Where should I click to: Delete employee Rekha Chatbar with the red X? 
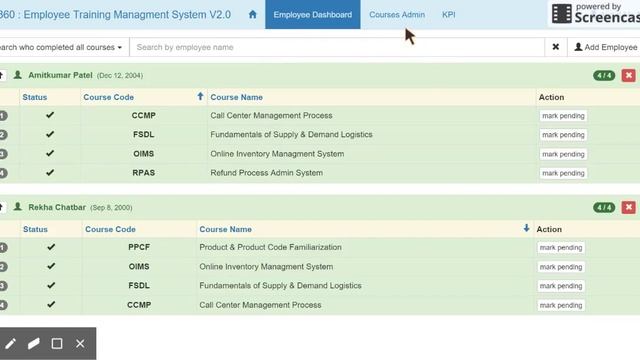point(629,207)
